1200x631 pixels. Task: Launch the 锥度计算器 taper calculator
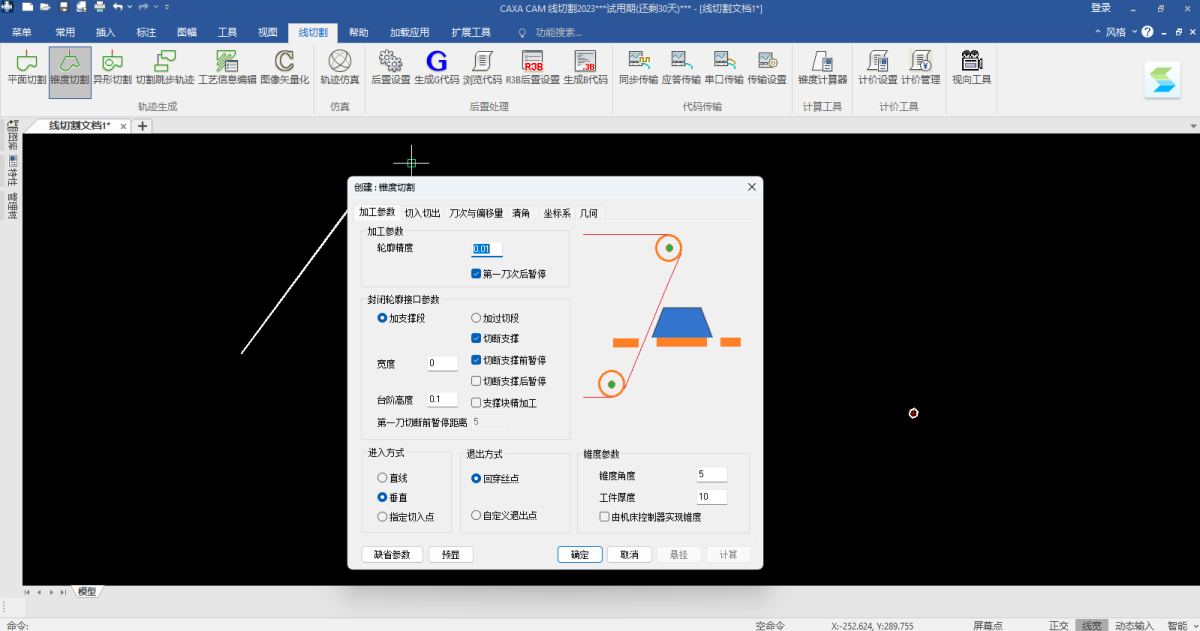822,67
